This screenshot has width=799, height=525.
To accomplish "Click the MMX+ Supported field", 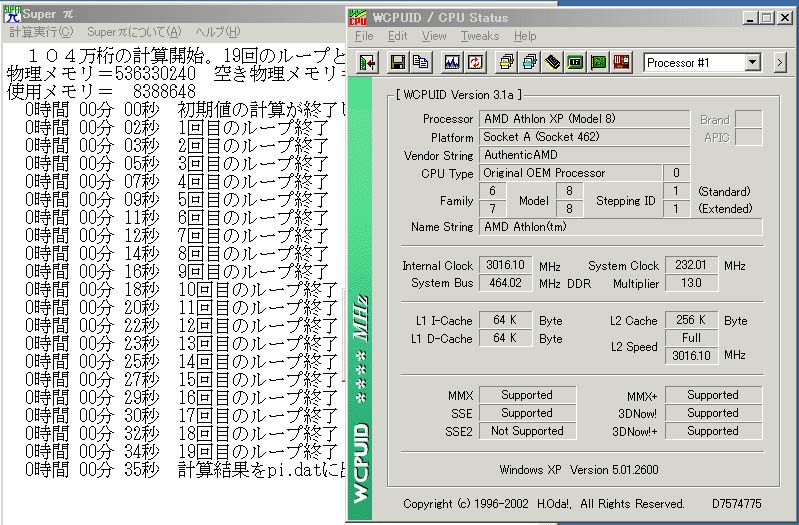I will pos(713,395).
